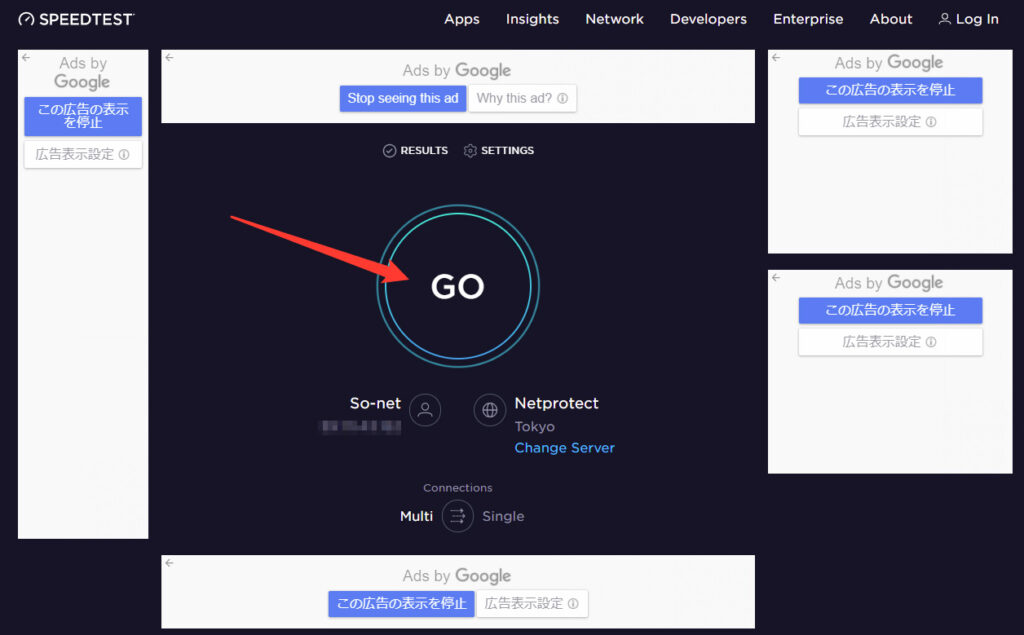Viewport: 1024px width, 635px height.
Task: Open the Insights menu
Action: click(532, 19)
